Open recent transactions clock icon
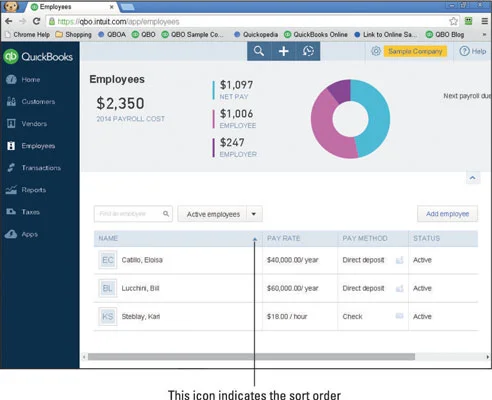The width and height of the screenshot is (492, 400). point(308,51)
